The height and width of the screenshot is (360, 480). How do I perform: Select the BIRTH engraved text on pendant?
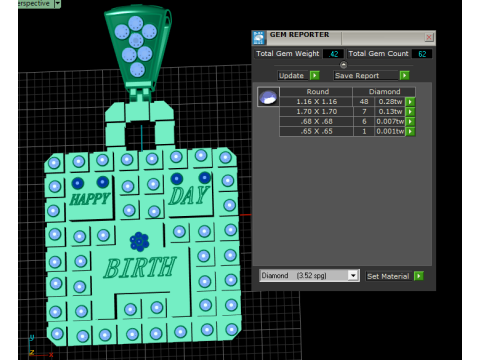[140, 267]
